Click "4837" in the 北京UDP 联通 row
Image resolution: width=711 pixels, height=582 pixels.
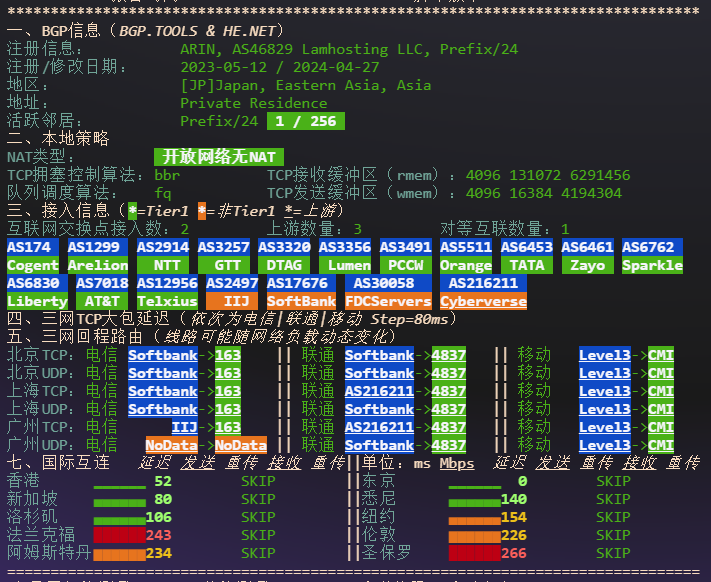point(448,373)
